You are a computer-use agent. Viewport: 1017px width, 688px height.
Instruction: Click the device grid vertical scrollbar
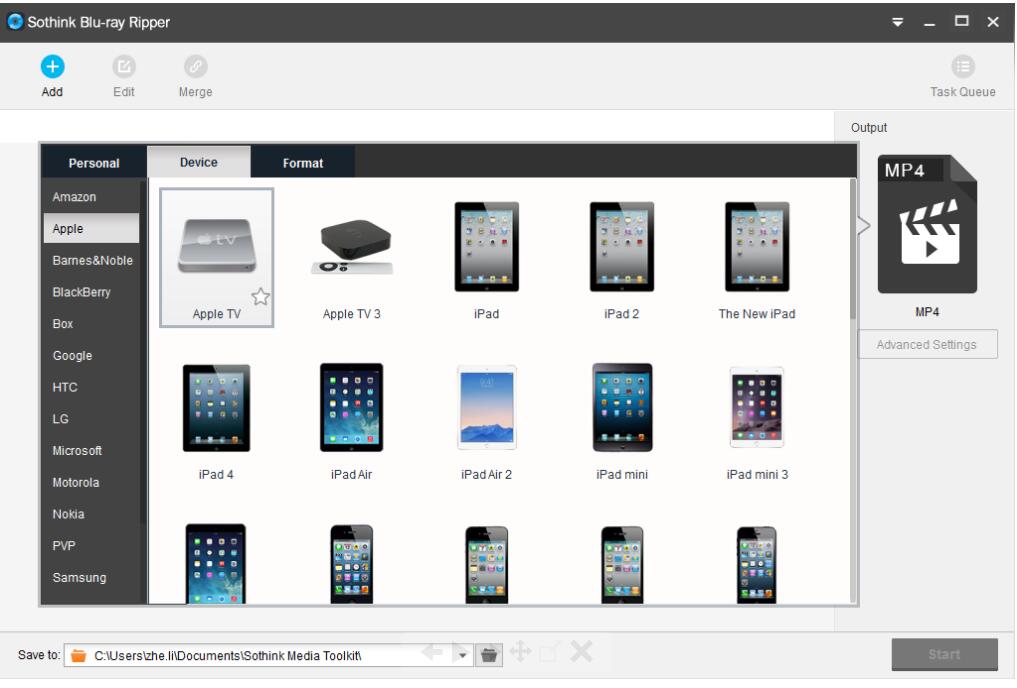(852, 250)
